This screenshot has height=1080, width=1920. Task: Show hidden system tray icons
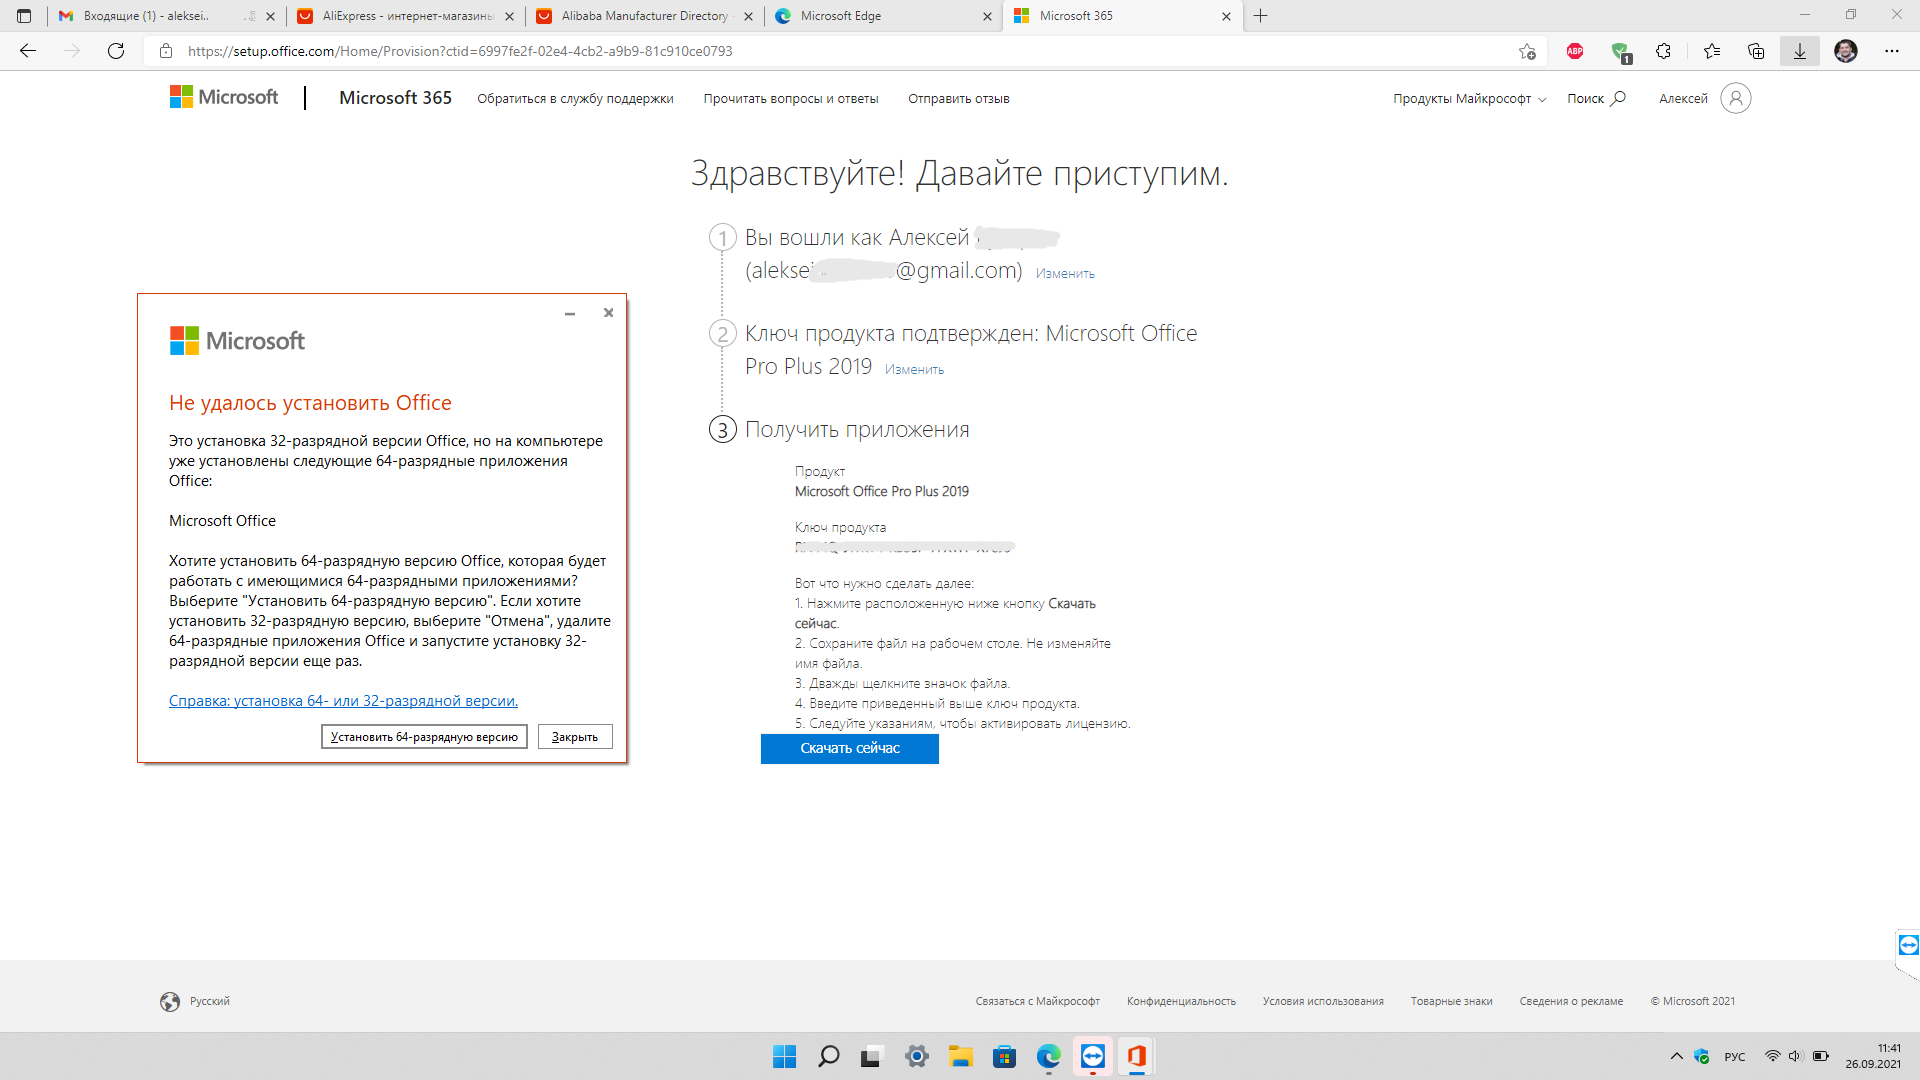1677,1056
